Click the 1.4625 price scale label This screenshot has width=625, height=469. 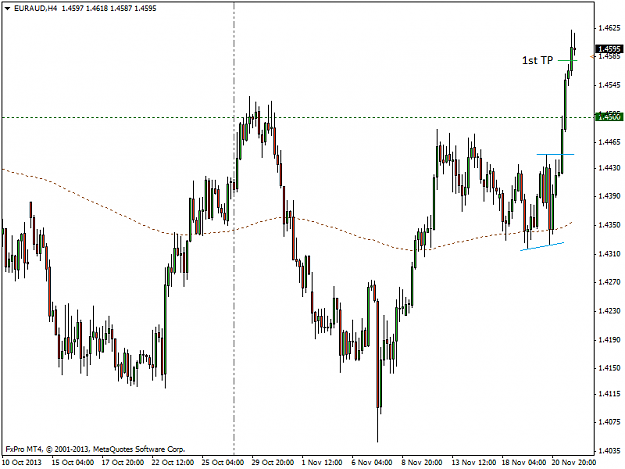click(609, 28)
